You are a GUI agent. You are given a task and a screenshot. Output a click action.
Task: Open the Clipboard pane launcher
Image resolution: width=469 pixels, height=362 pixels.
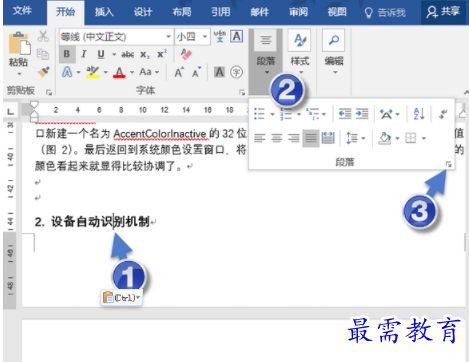(x=49, y=92)
